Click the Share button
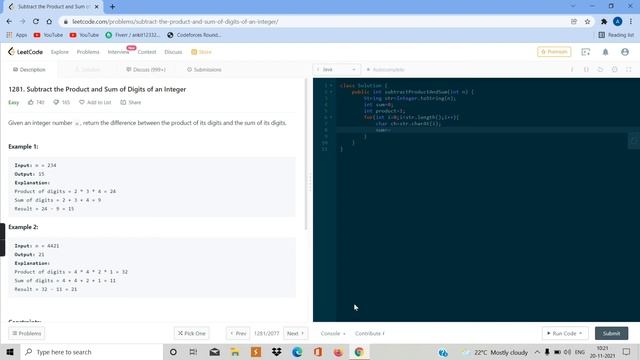The image size is (640, 360). point(131,102)
